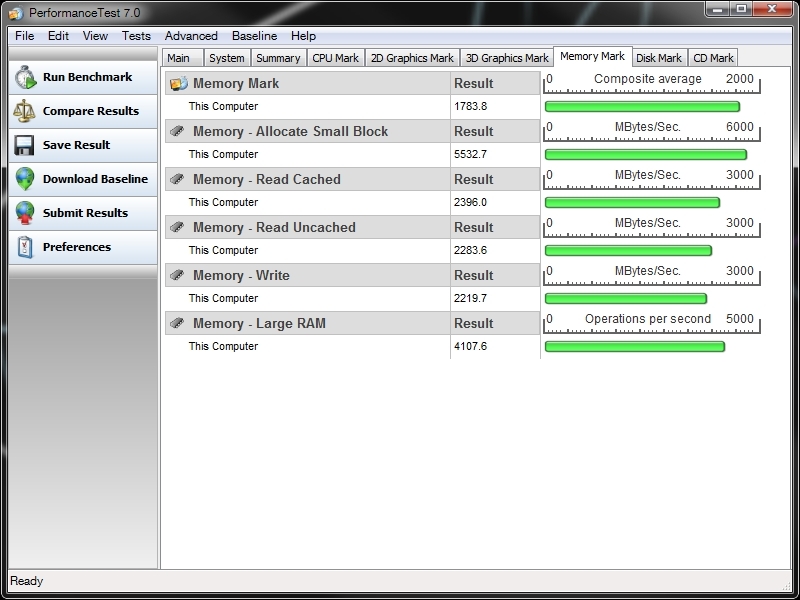Click the Read Cached green result bar
This screenshot has height=600, width=800.
[x=633, y=203]
